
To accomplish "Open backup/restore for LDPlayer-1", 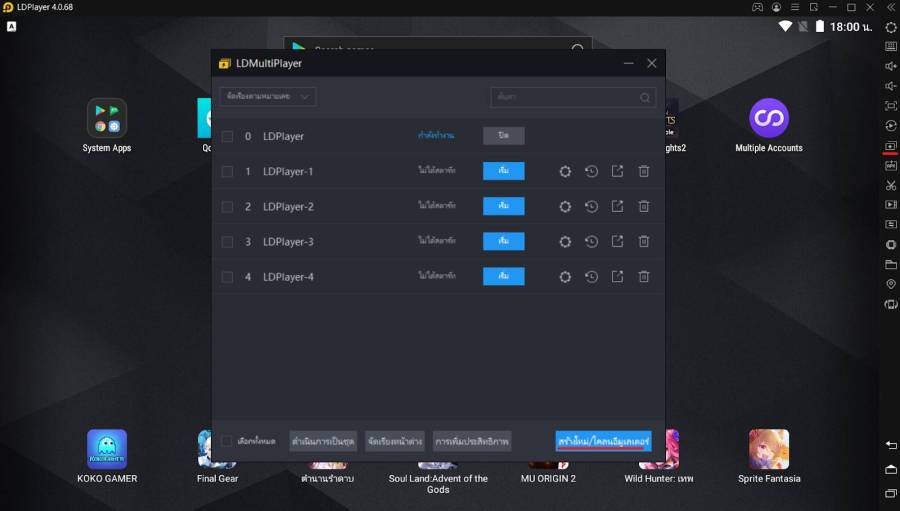I will click(x=591, y=171).
